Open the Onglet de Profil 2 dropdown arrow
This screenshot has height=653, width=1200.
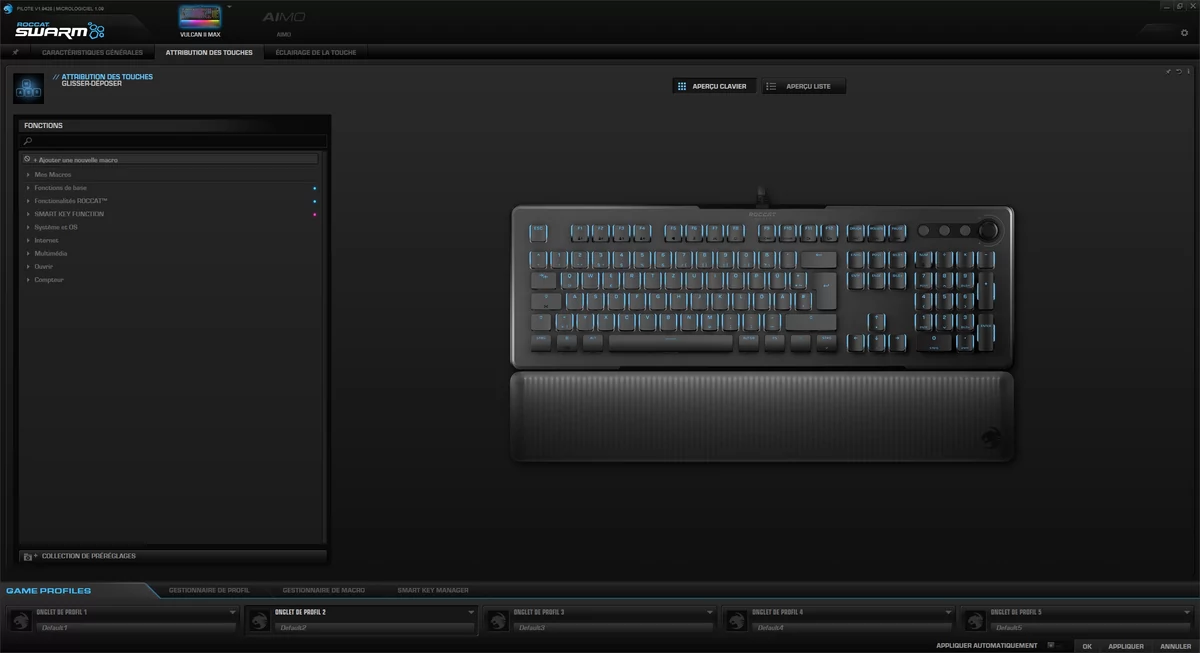click(x=471, y=612)
